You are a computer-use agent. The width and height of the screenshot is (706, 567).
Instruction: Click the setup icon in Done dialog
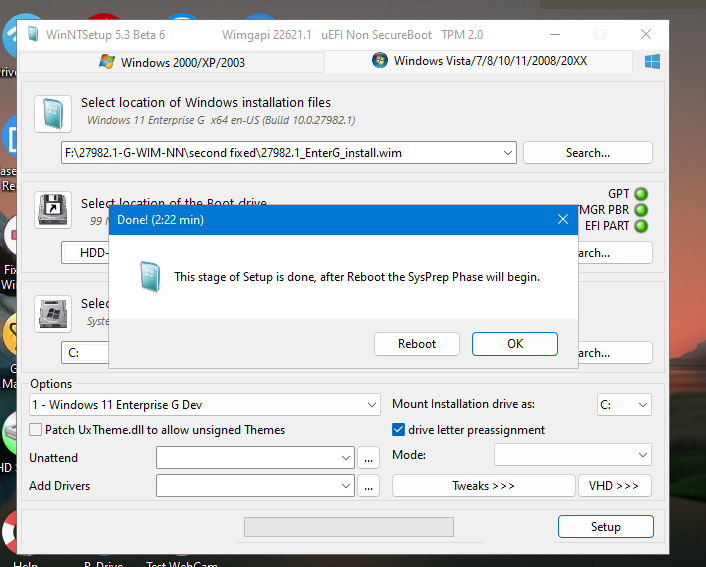click(x=150, y=277)
